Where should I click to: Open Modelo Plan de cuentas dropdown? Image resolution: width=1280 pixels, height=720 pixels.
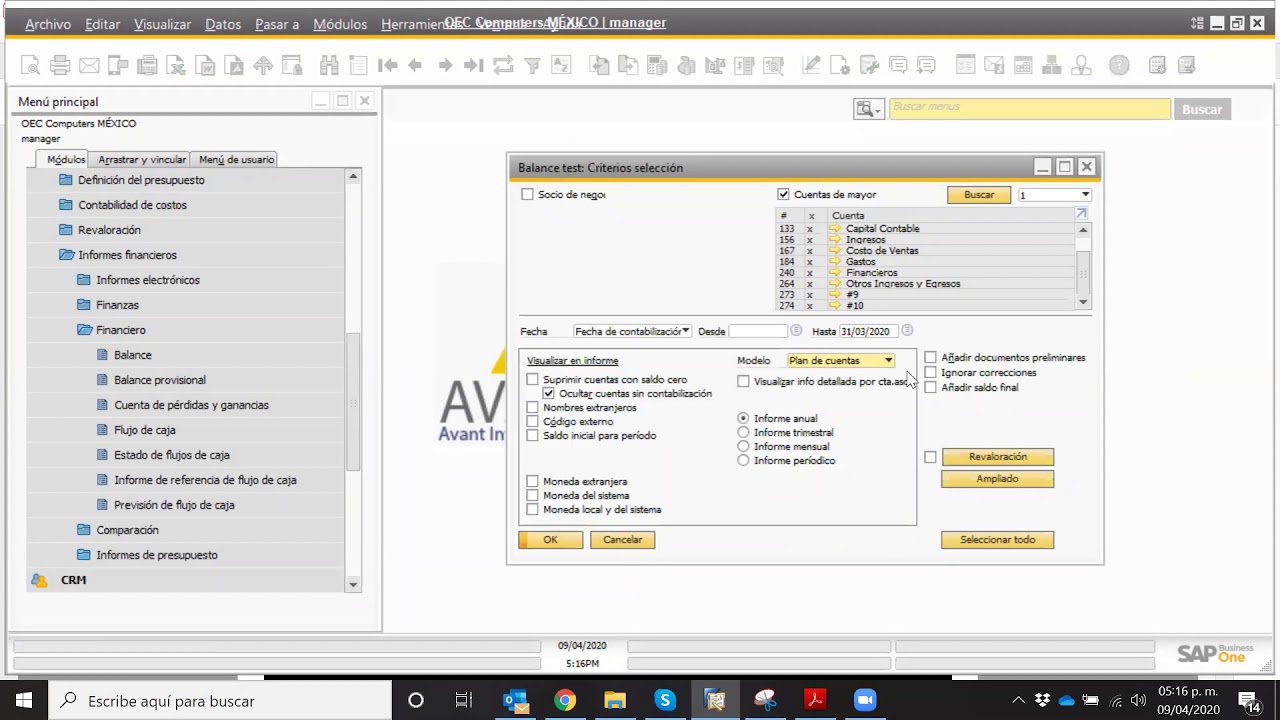841,360
